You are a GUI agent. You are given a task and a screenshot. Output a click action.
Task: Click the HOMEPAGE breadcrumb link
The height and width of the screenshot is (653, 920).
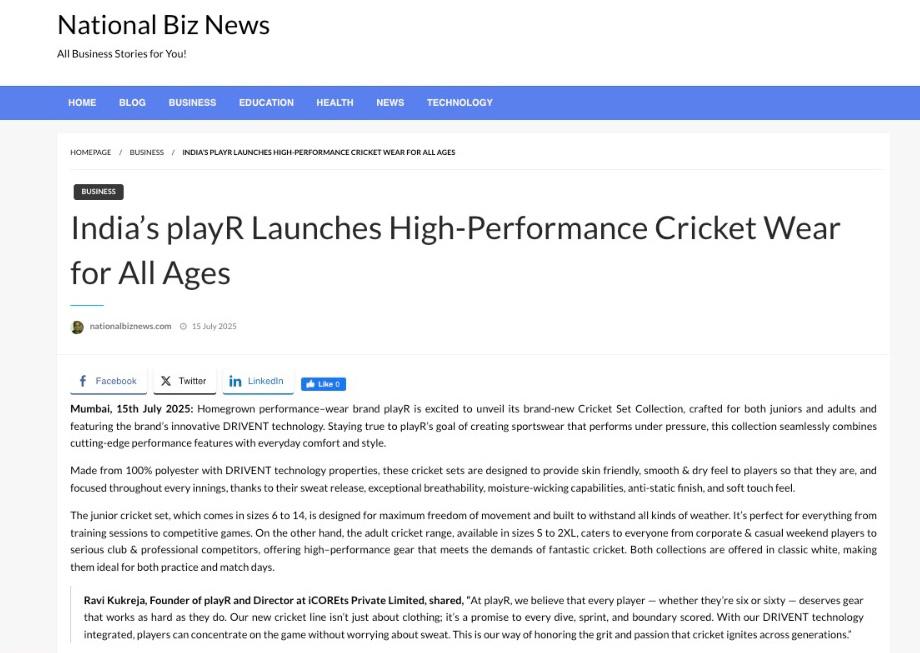(90, 152)
